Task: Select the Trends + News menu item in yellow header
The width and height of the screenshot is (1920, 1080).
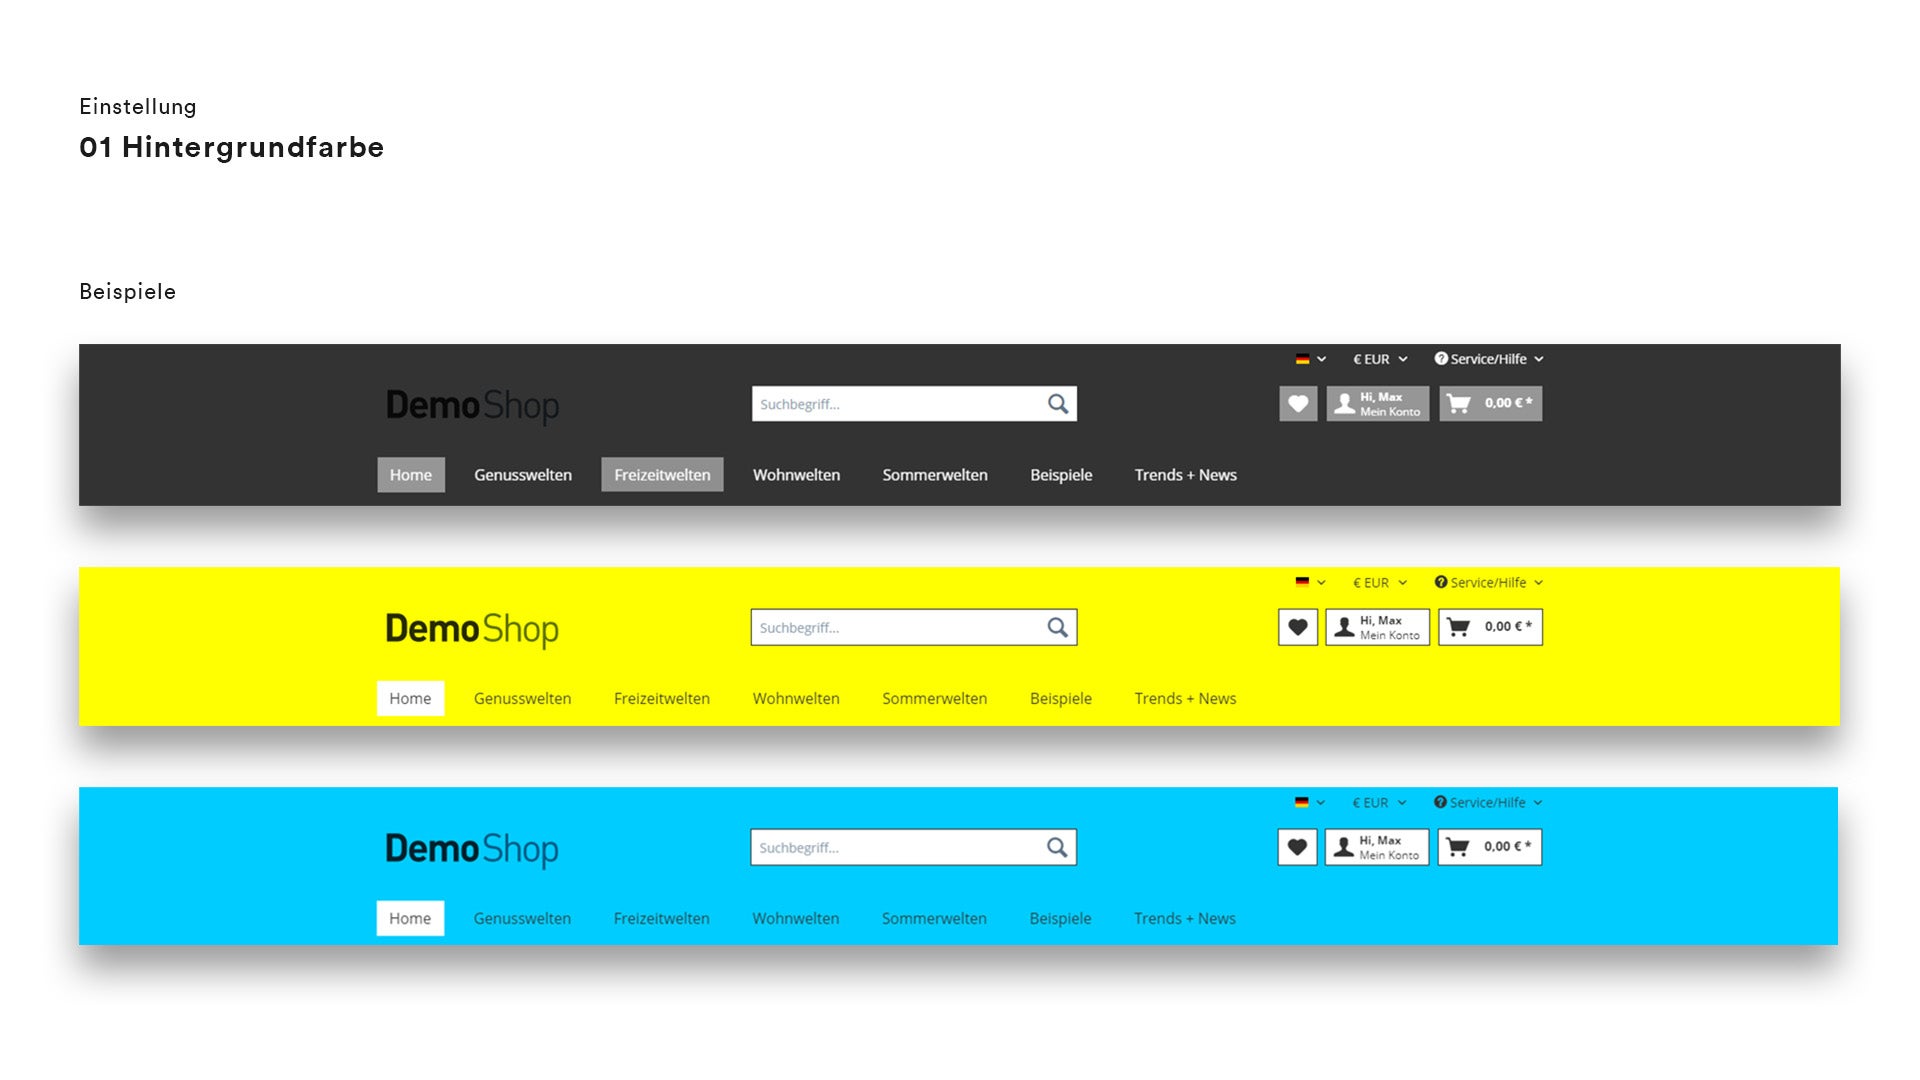Action: click(1185, 698)
